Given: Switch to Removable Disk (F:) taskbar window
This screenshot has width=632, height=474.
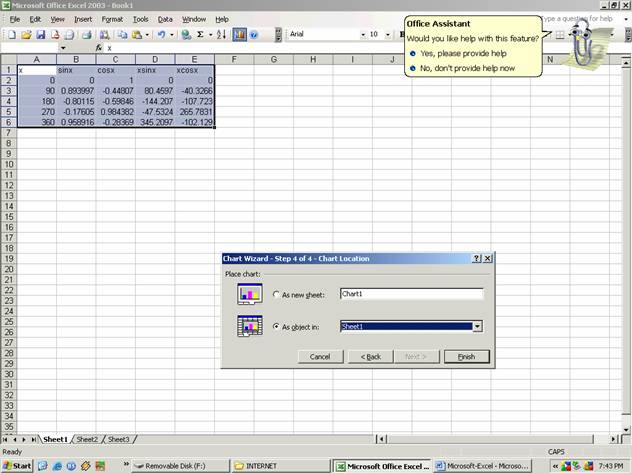Looking at the screenshot, I should pos(181,466).
